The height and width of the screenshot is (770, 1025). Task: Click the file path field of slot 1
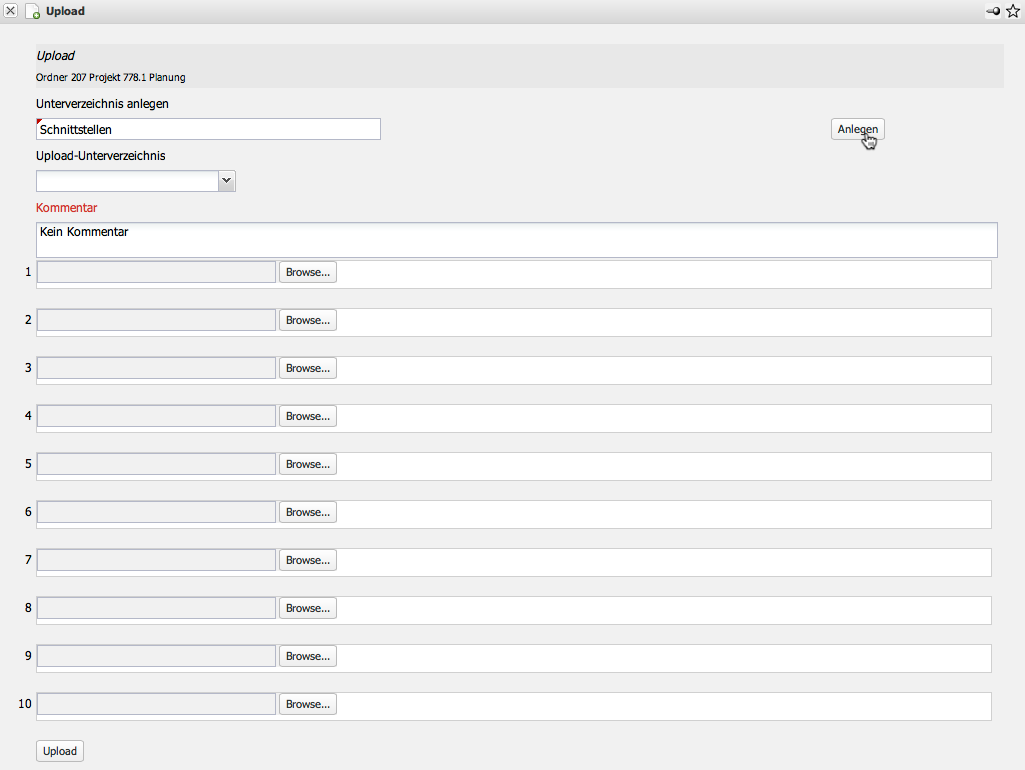(x=156, y=272)
